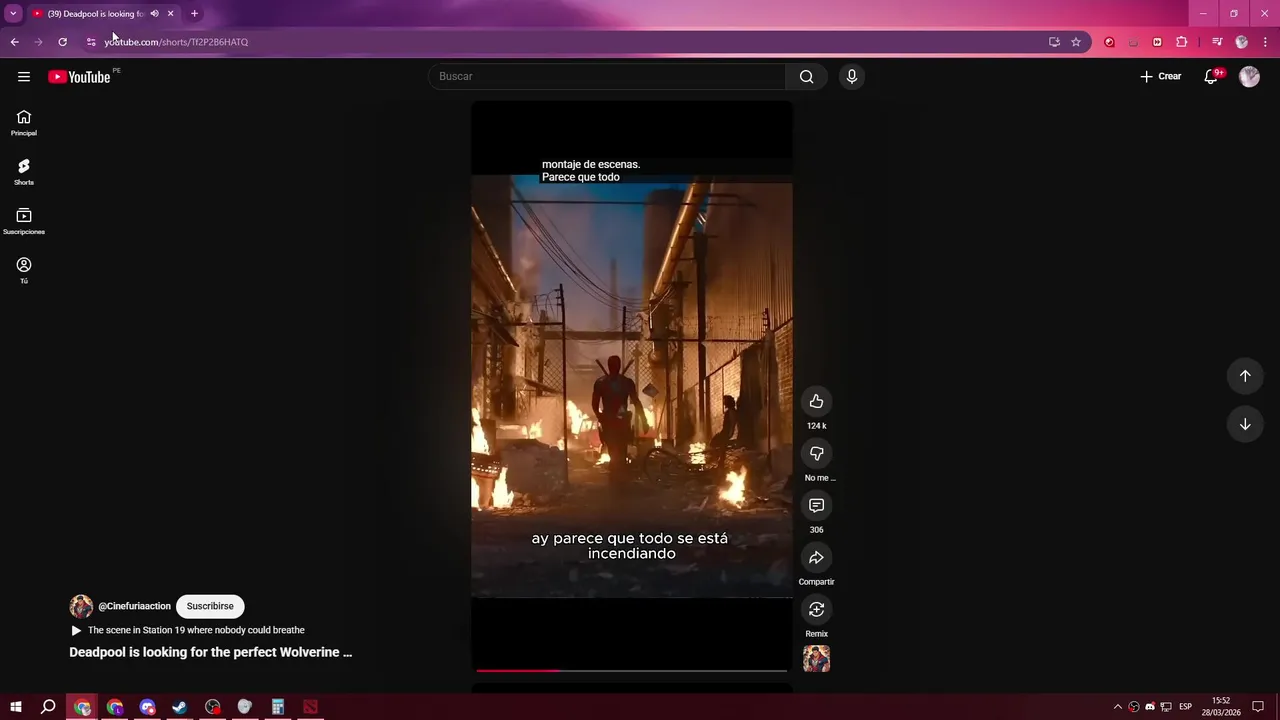Open the notifications bell

click(x=1211, y=77)
